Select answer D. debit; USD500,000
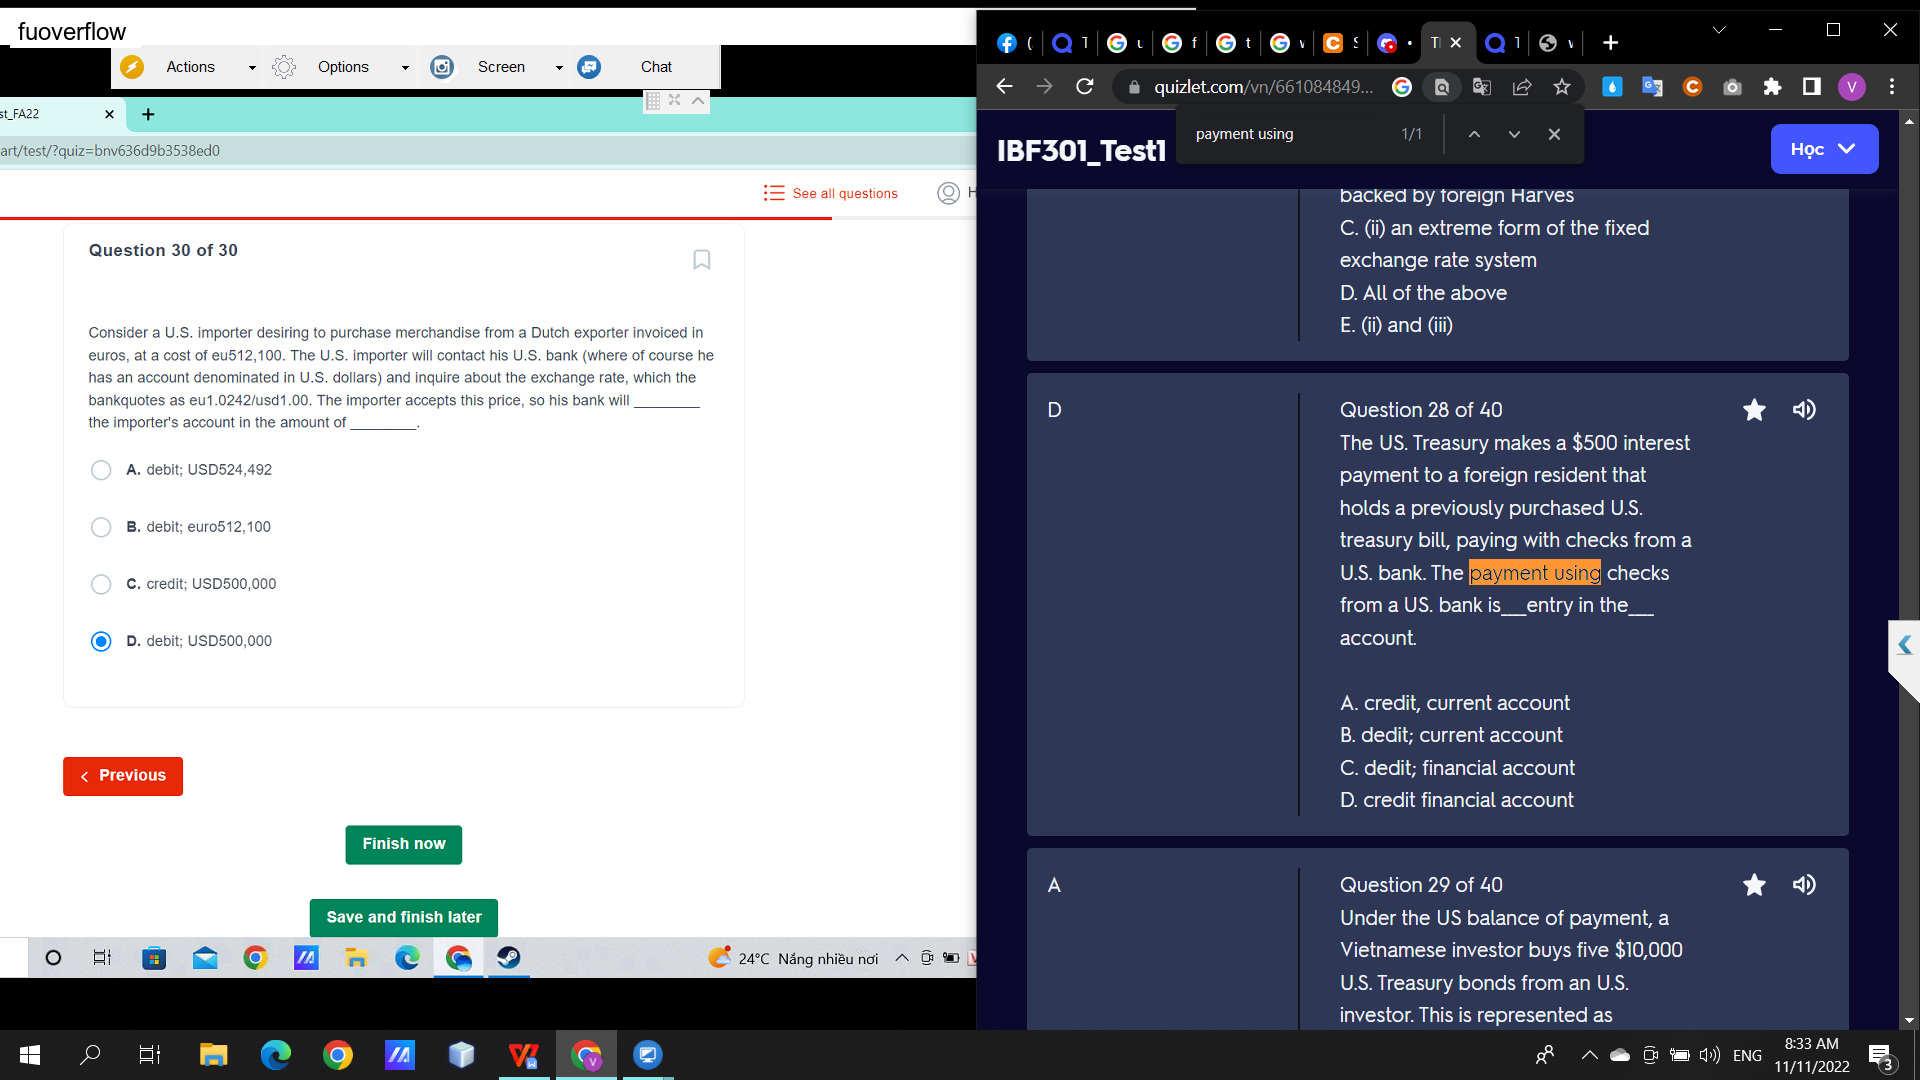The image size is (1920, 1080). [x=101, y=641]
